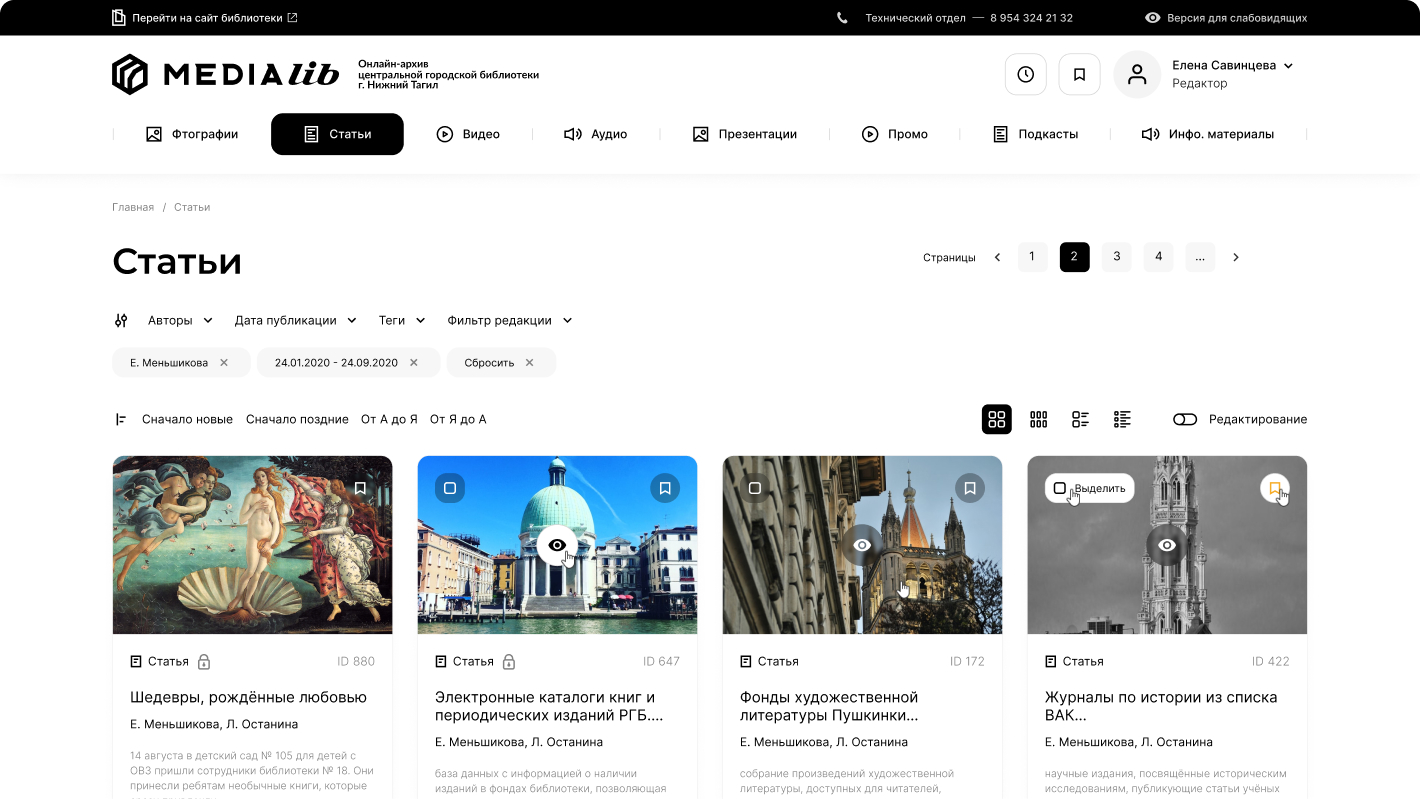Image resolution: width=1420 pixels, height=799 pixels.
Task: Bookmark the Venice article card
Action: (x=665, y=488)
